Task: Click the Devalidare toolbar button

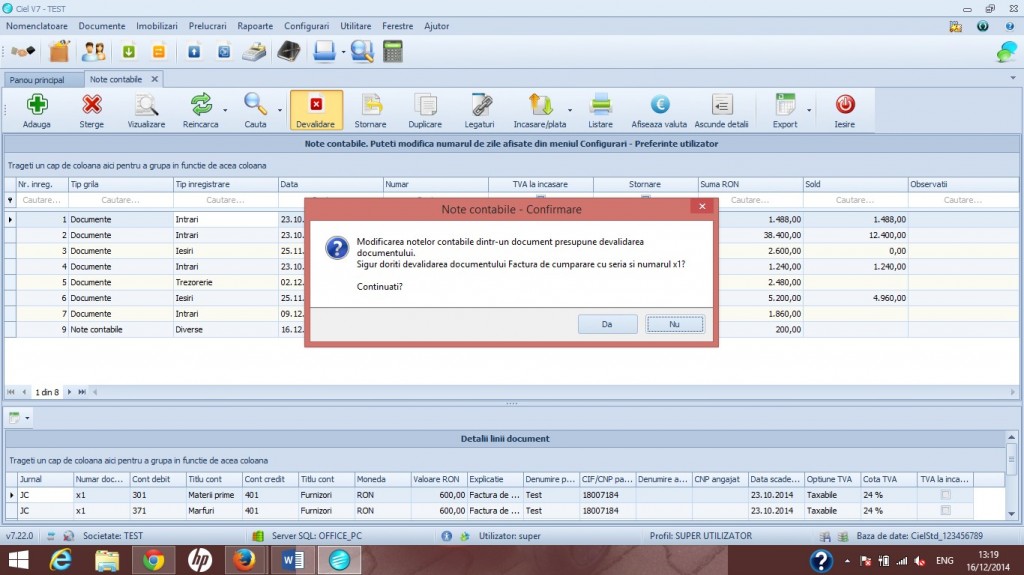Action: point(316,110)
